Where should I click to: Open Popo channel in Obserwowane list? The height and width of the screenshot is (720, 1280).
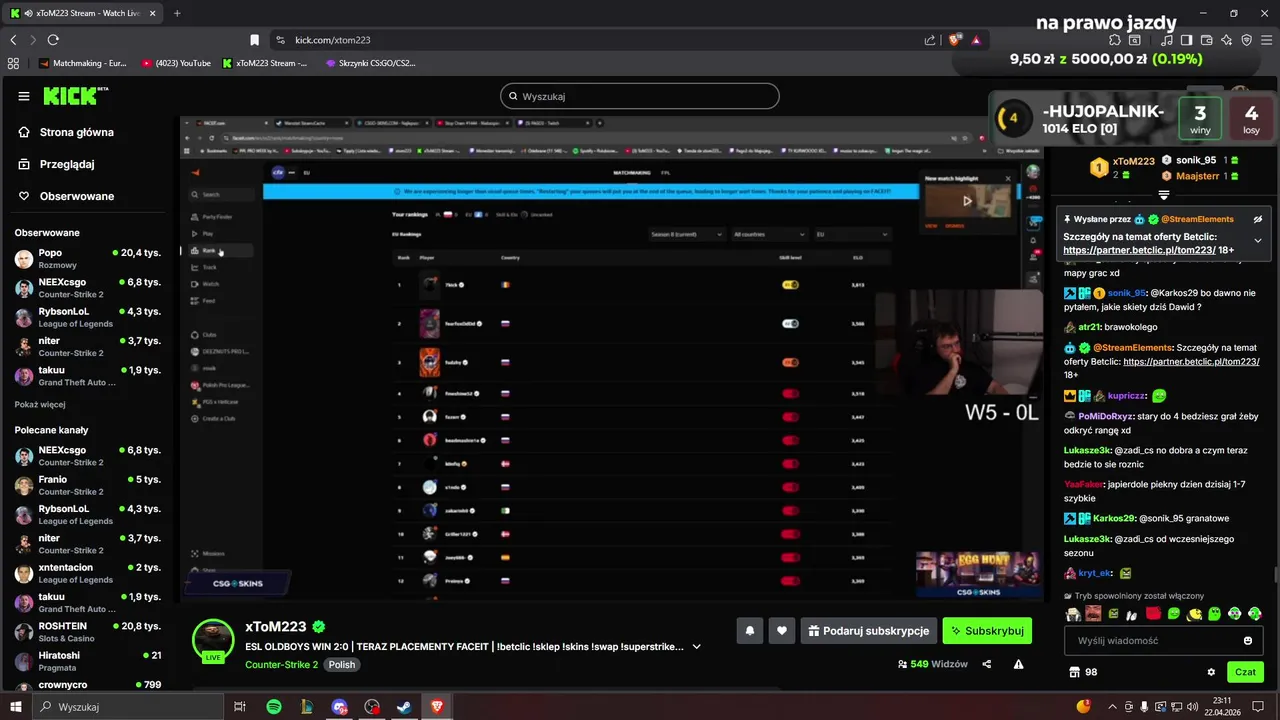[x=88, y=258]
